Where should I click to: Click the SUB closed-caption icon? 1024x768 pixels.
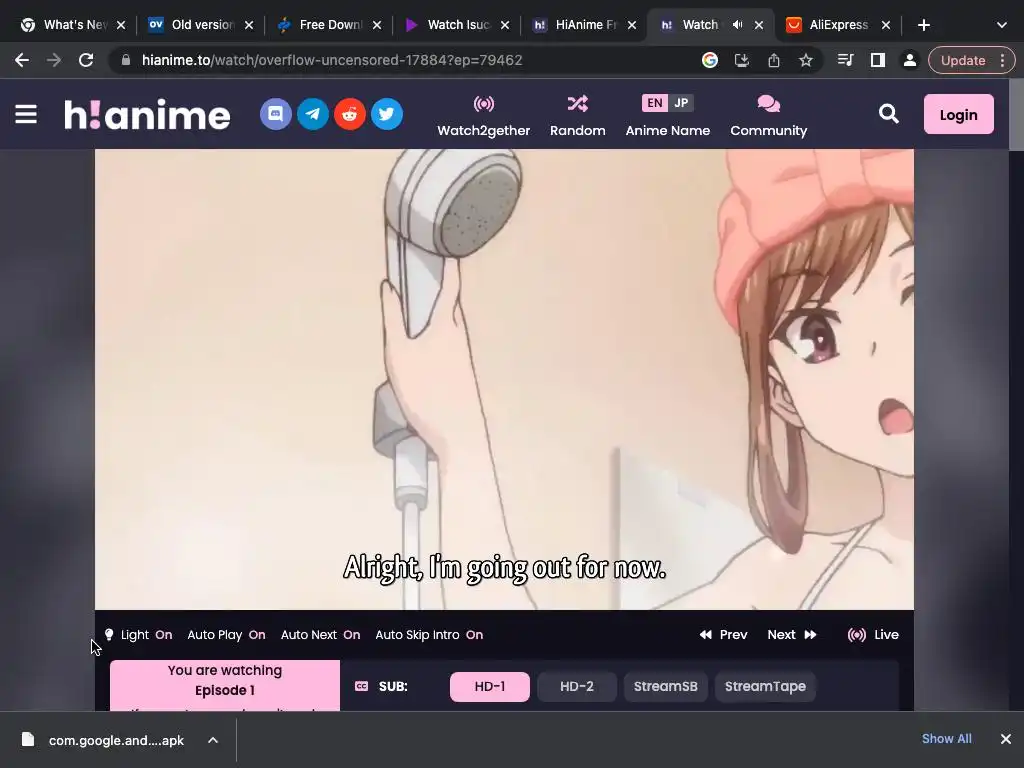361,686
